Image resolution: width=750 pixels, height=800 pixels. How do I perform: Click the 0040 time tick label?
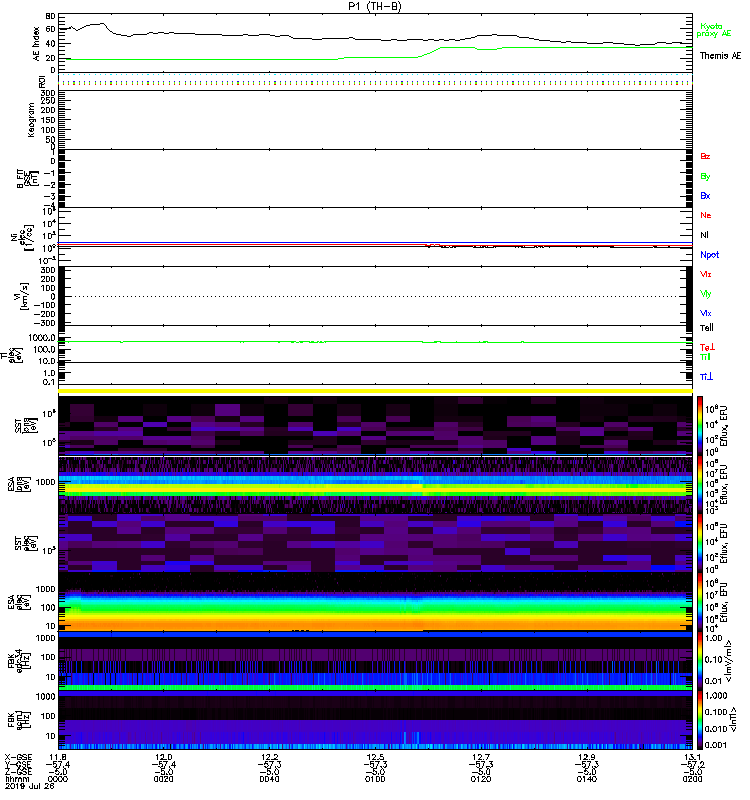(269, 779)
